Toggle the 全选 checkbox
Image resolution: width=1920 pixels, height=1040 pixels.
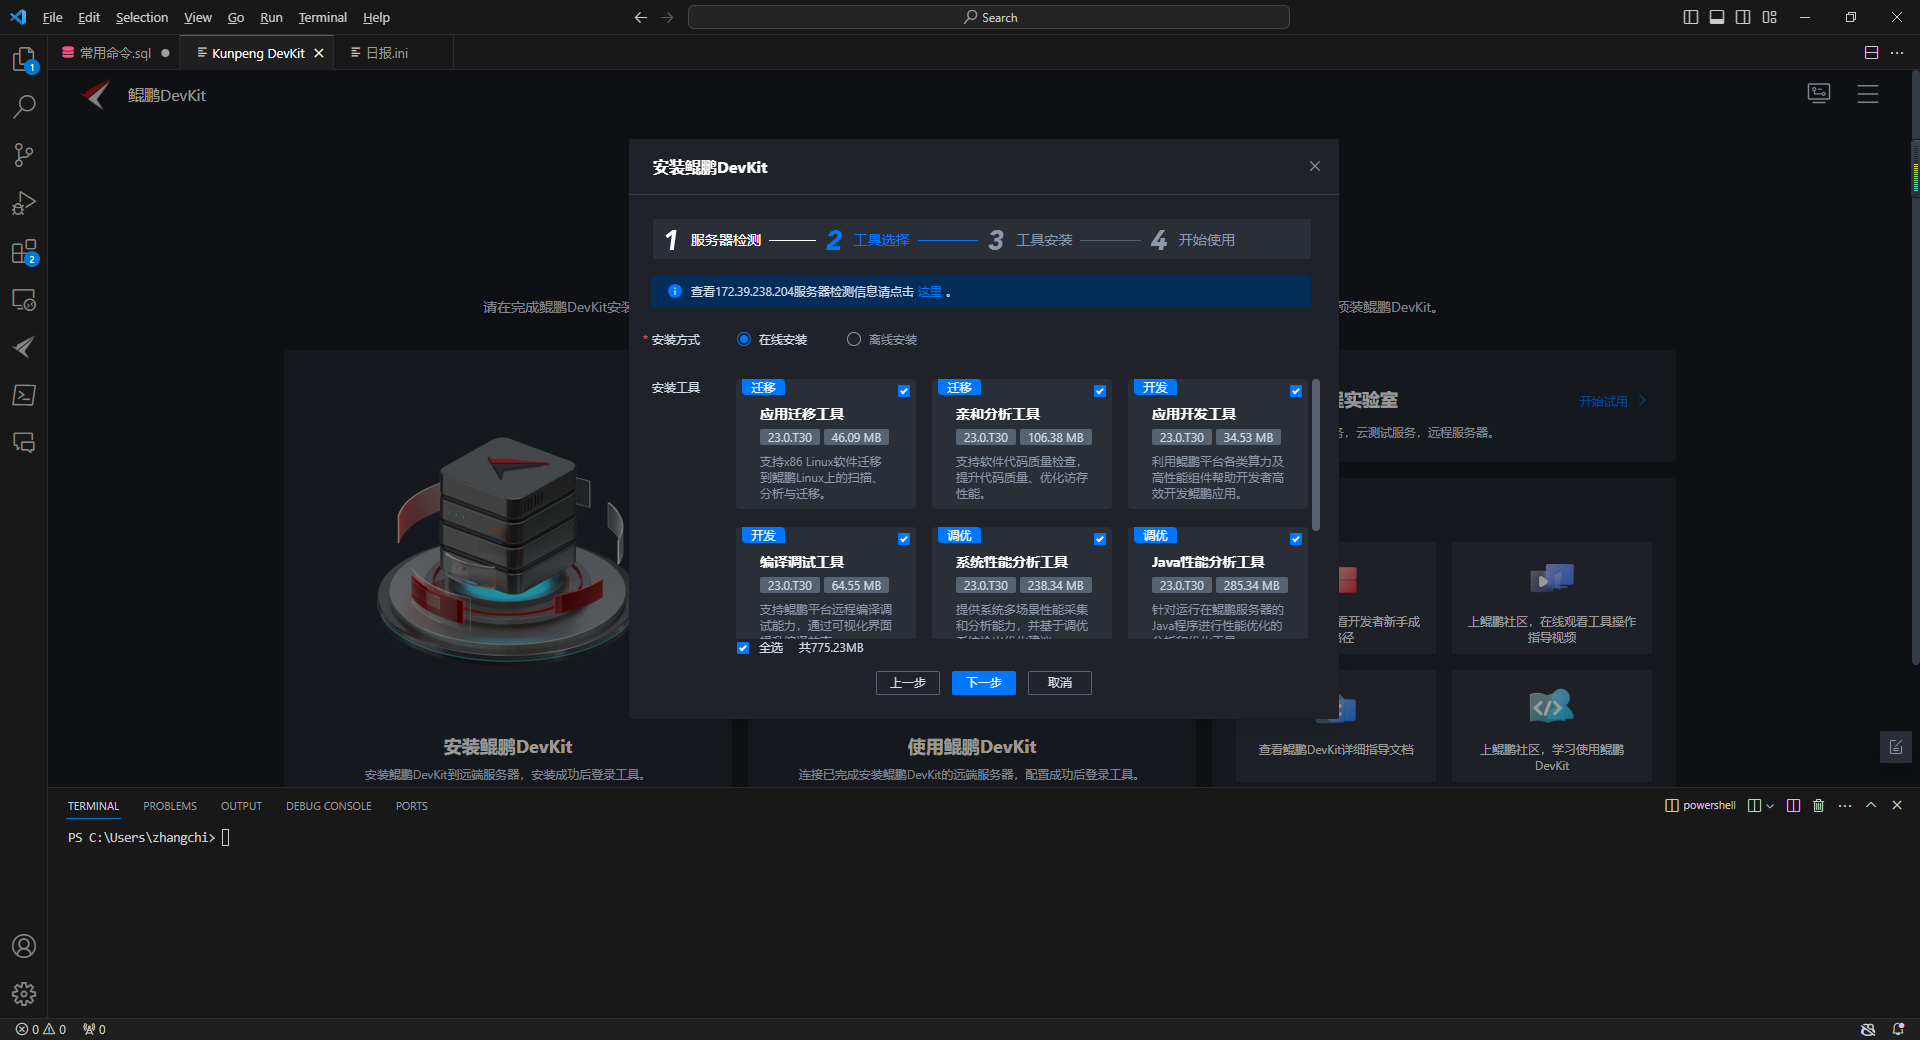[743, 648]
